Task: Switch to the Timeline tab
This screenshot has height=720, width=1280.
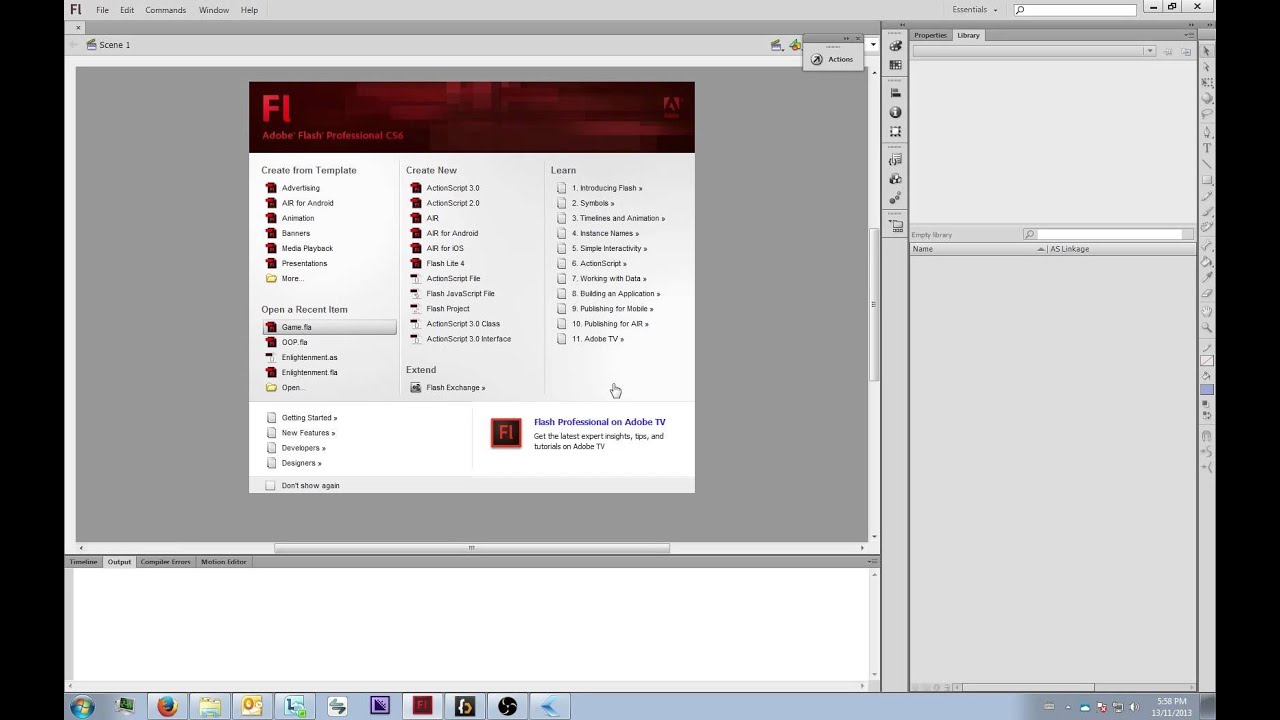Action: pyautogui.click(x=84, y=562)
